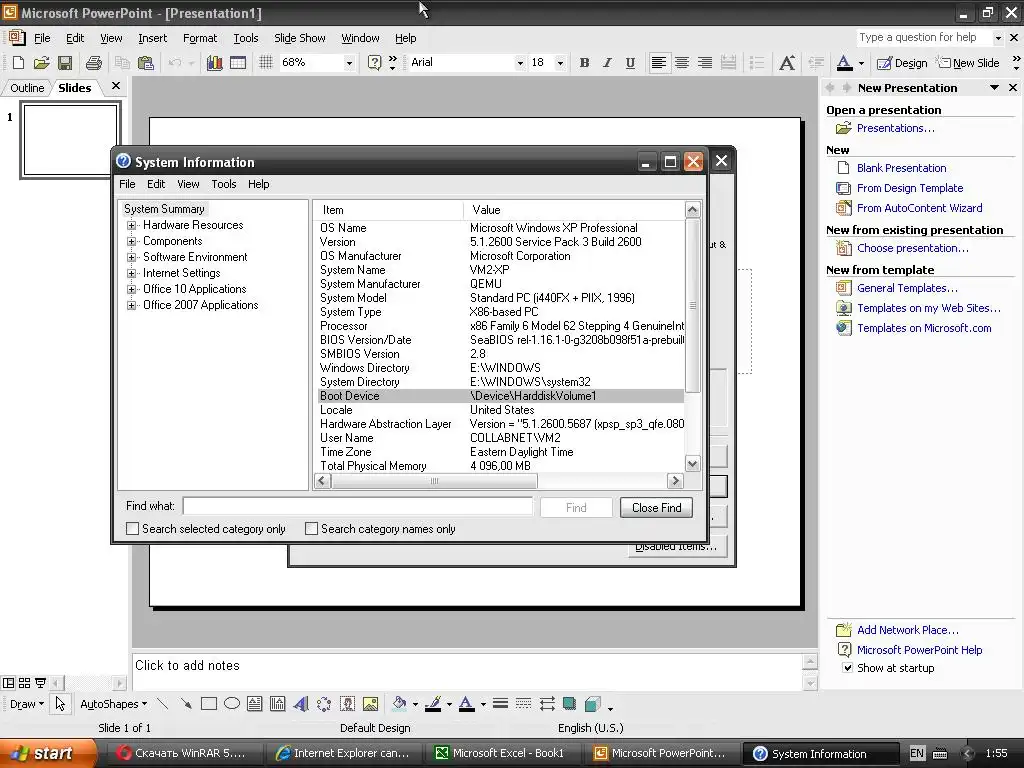Open Fill Color picker arrow on Draw toolbar
1024x768 pixels.
(415, 705)
